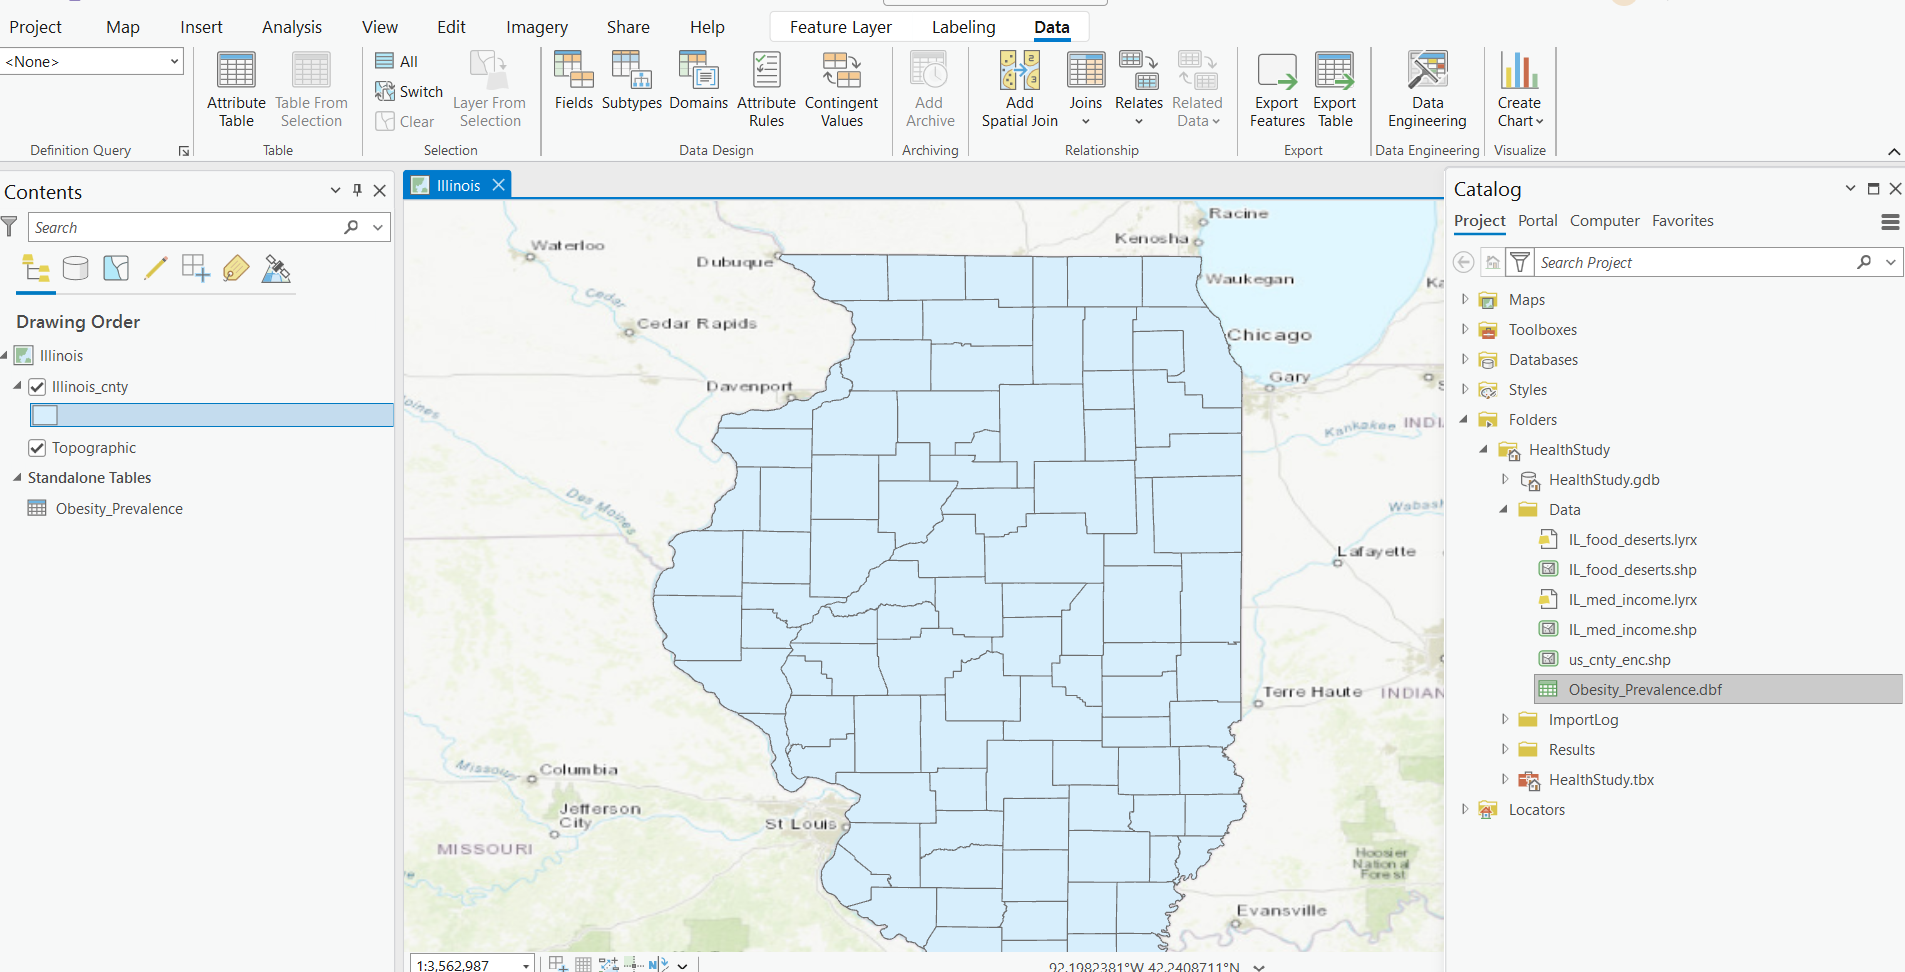Click Create Chart in Visualize group
1905x972 pixels.
pos(1519,89)
